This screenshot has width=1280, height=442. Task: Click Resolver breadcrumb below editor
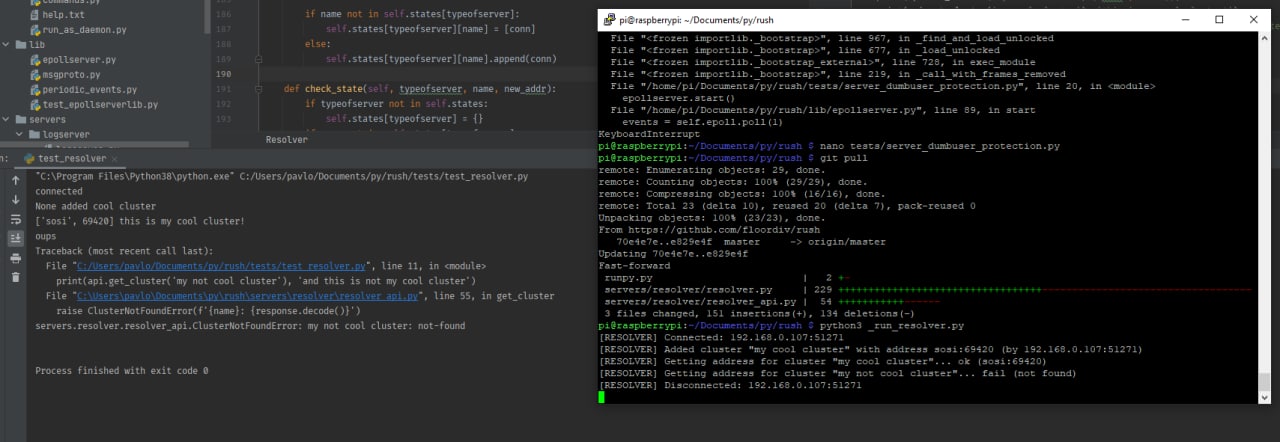click(287, 140)
